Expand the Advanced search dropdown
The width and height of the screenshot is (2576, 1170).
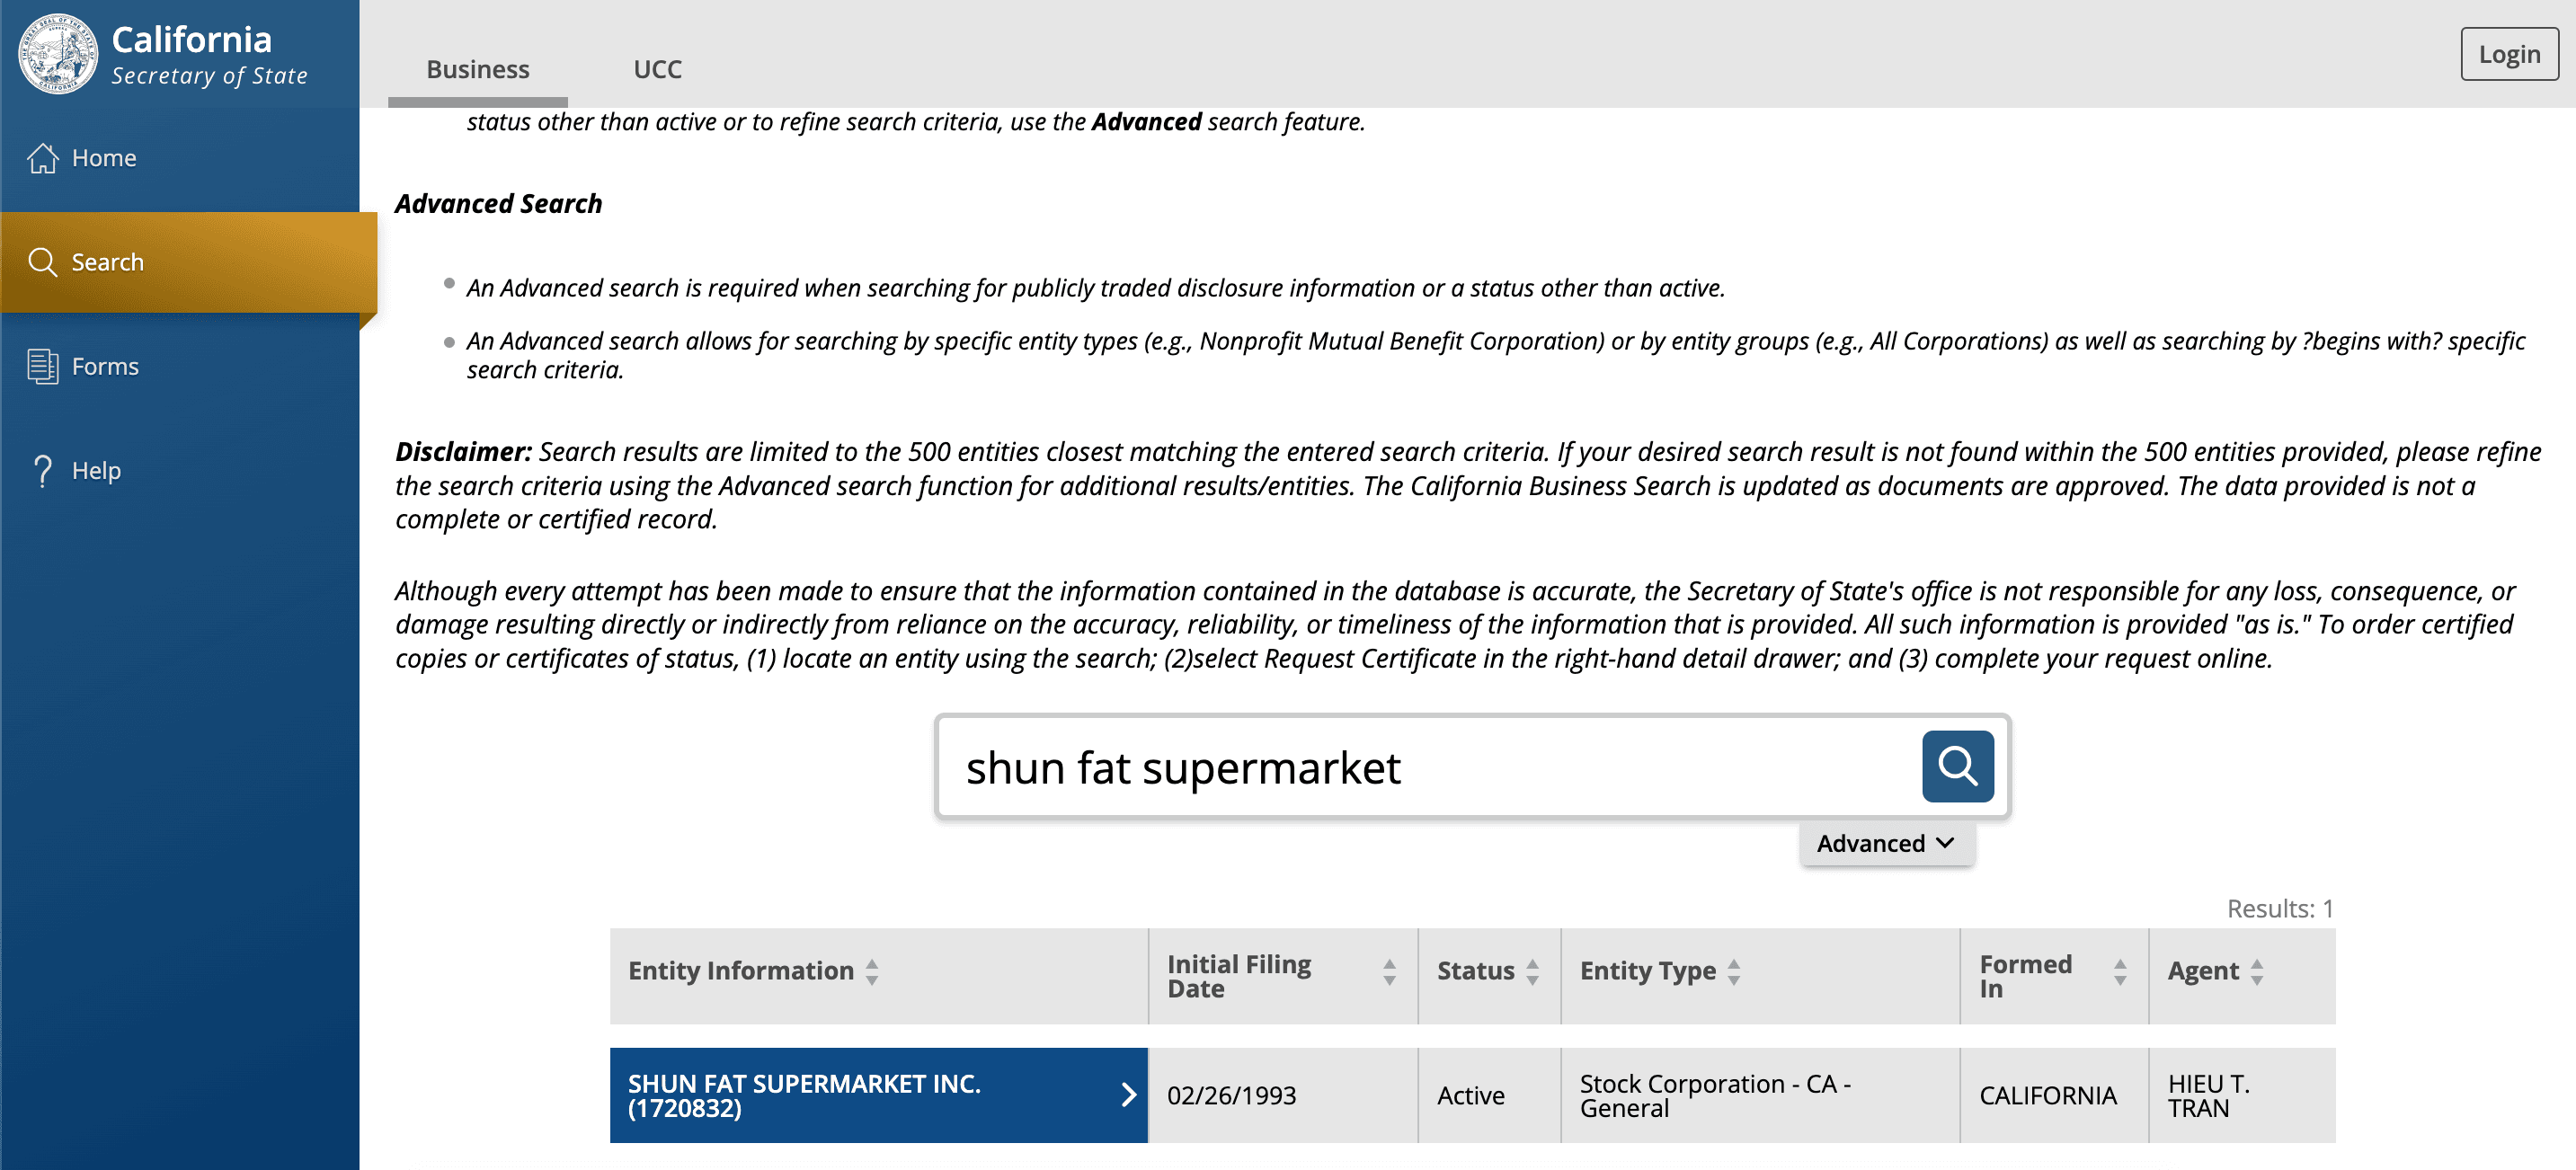tap(1886, 843)
